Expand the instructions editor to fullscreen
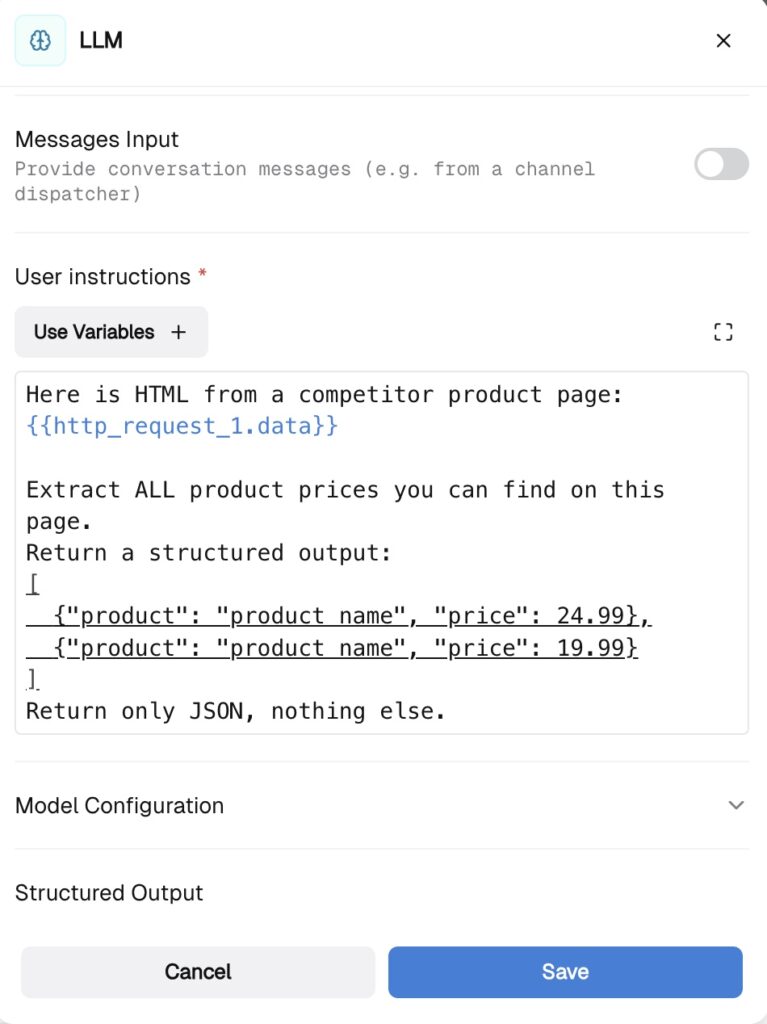This screenshot has height=1024, width=767. tap(723, 333)
